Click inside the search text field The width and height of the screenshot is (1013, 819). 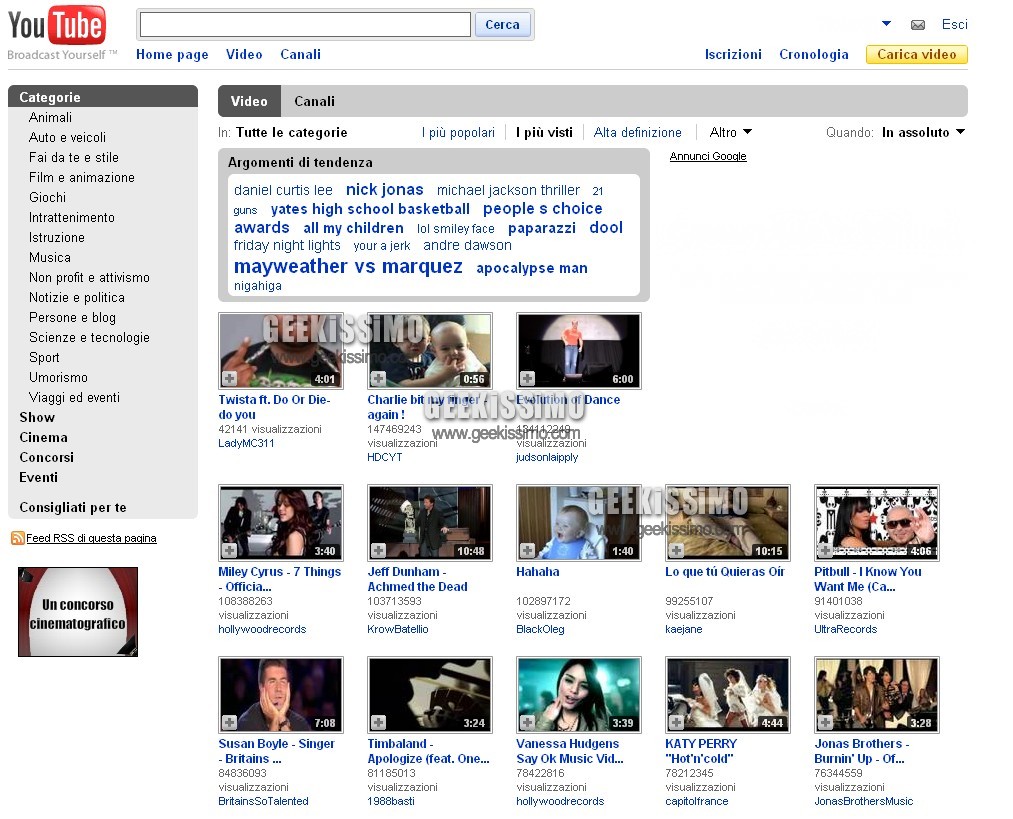coord(304,25)
